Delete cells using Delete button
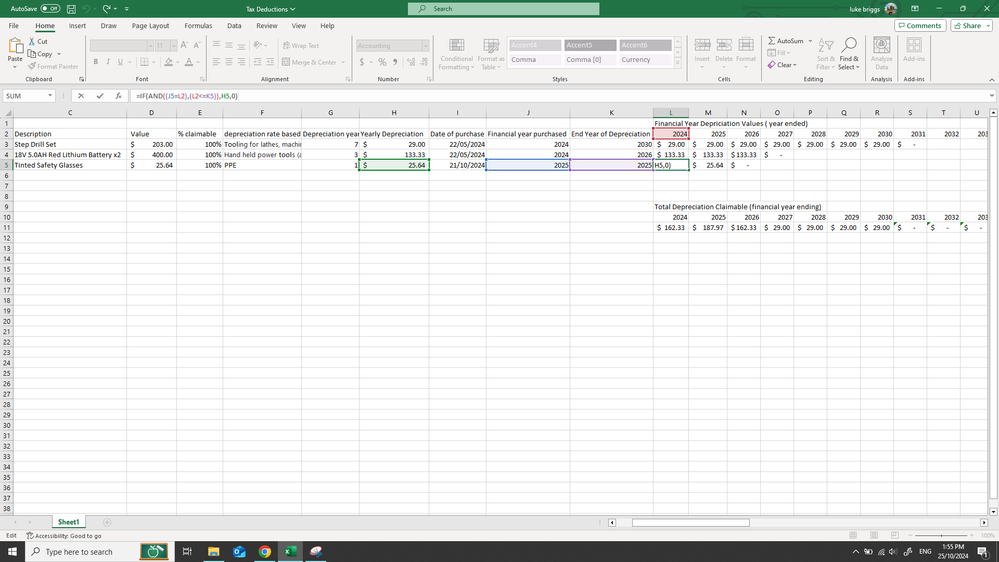The image size is (999, 562). click(724, 54)
